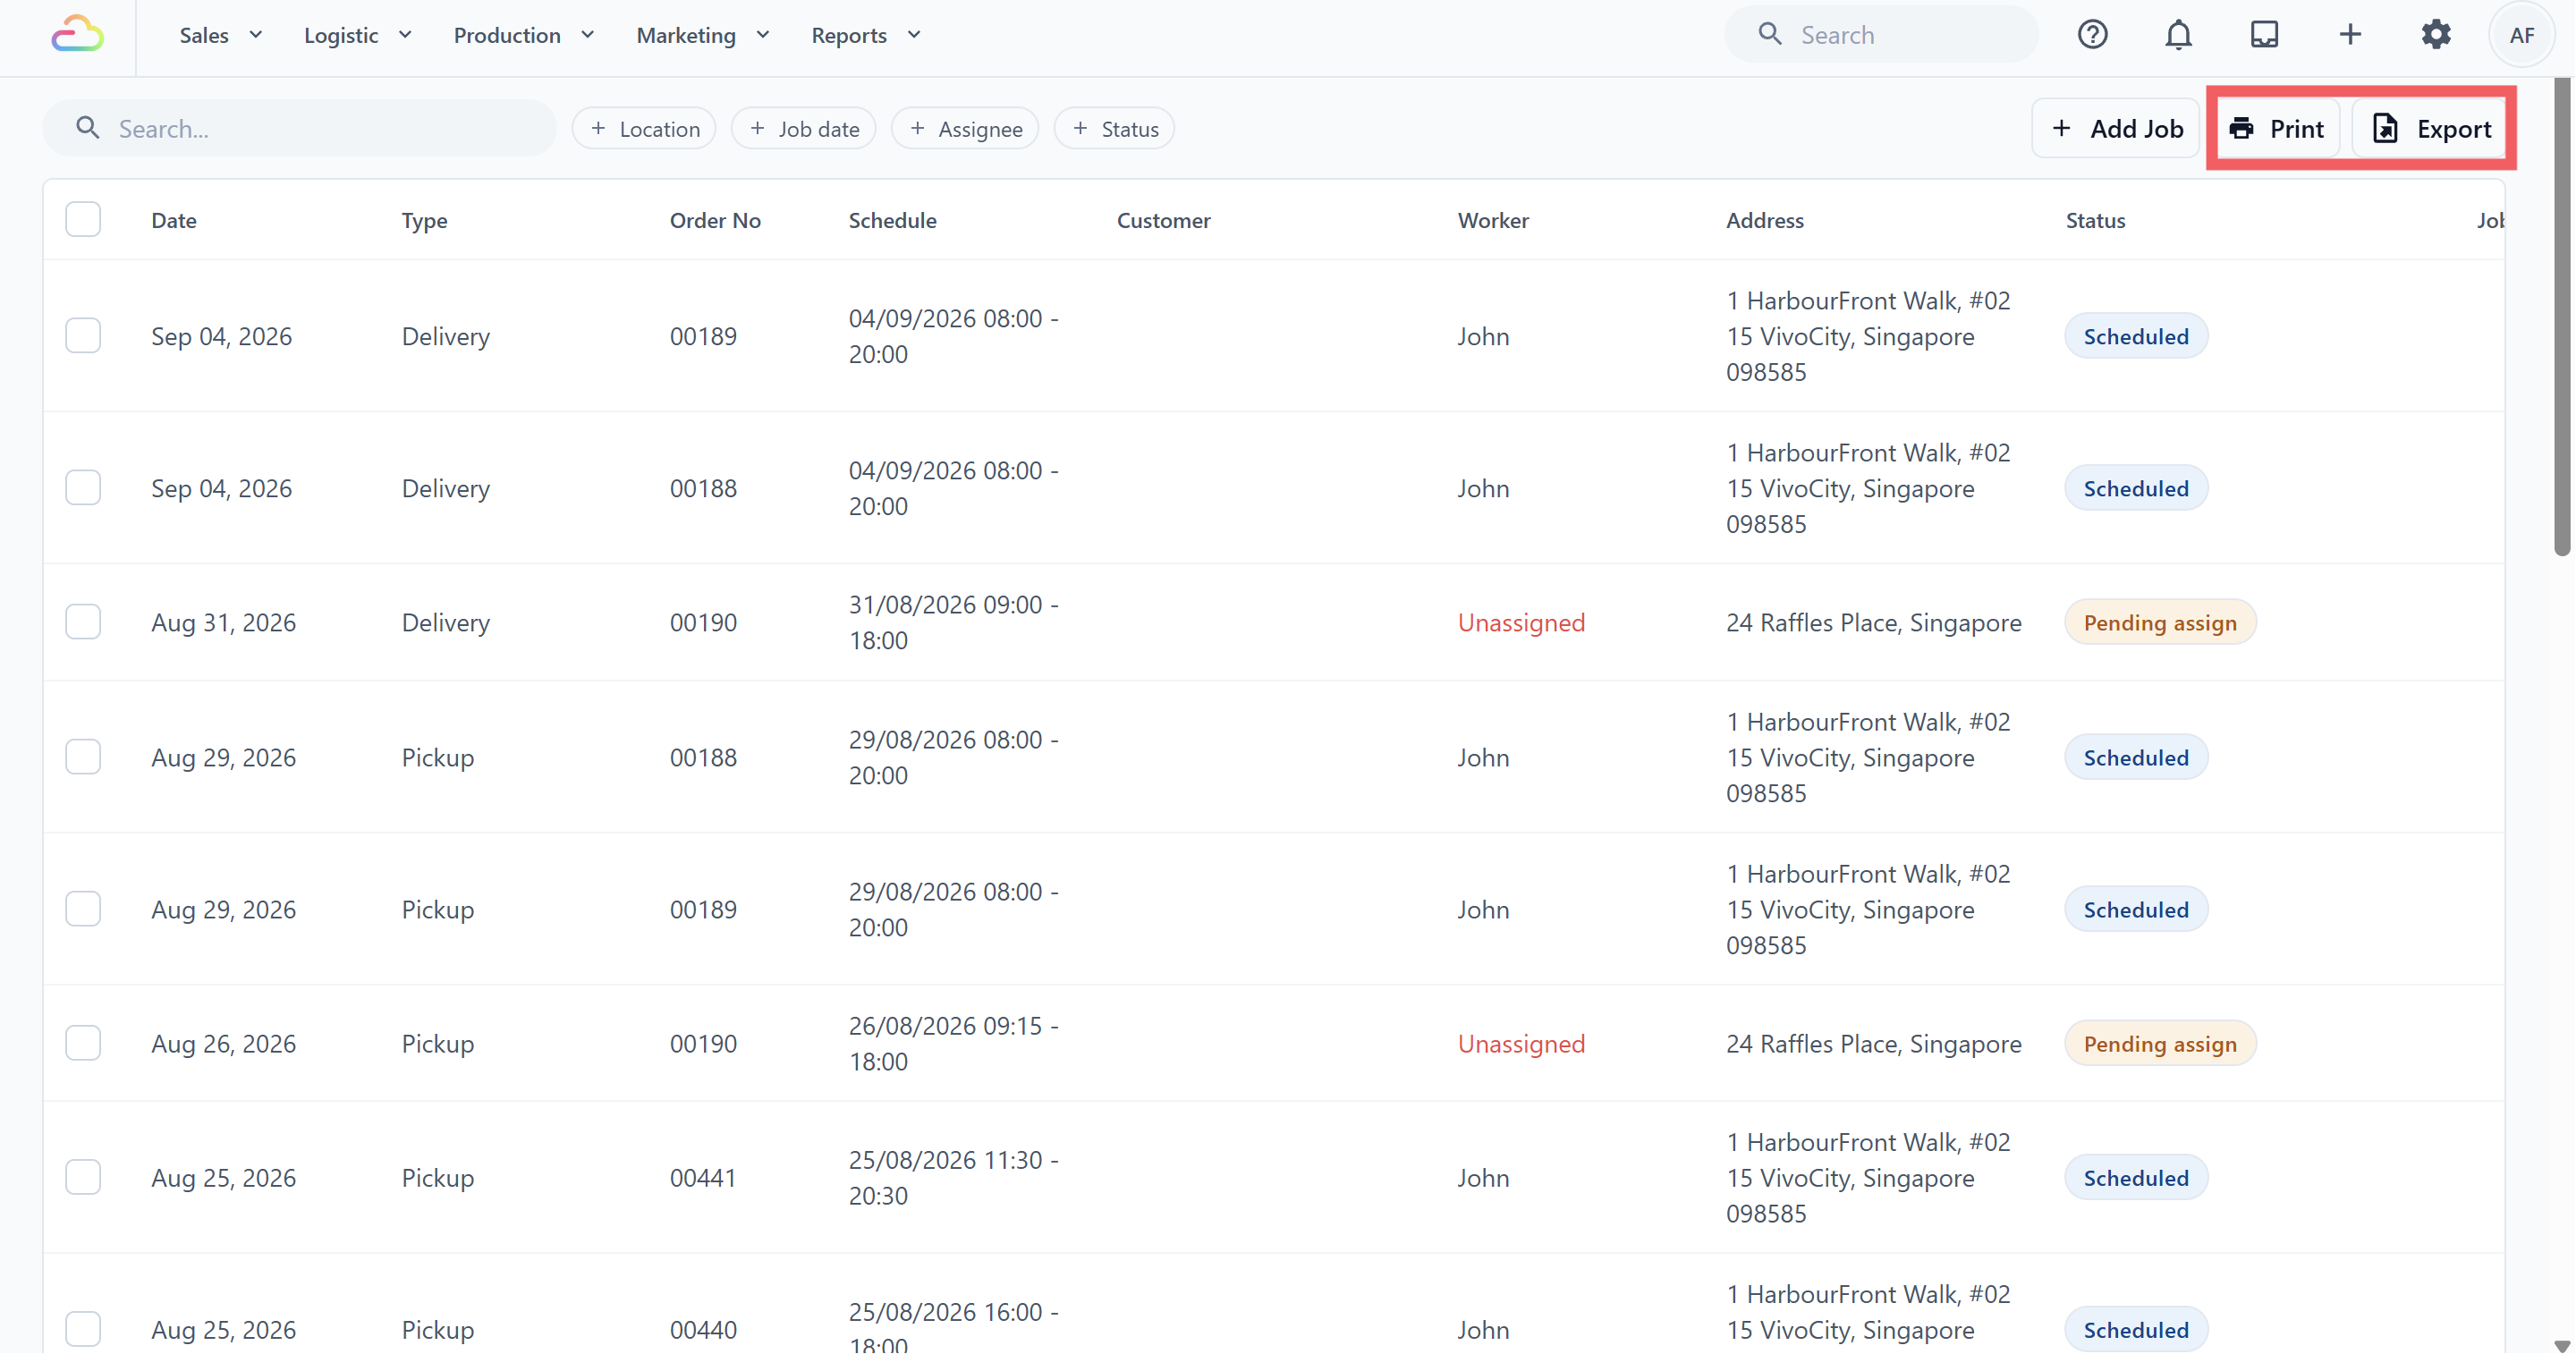Add an Assignee filter
The height and width of the screenshot is (1354, 2576).
965,128
